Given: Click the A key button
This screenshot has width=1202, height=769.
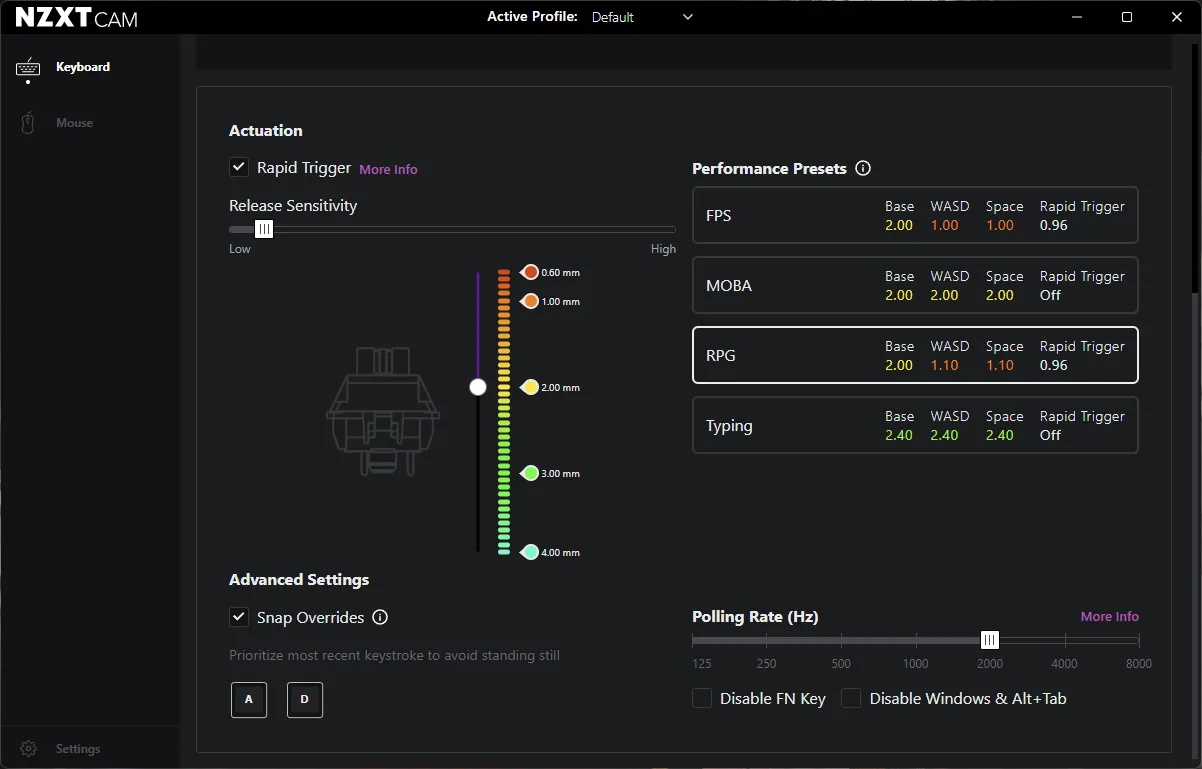Looking at the screenshot, I should pos(249,700).
